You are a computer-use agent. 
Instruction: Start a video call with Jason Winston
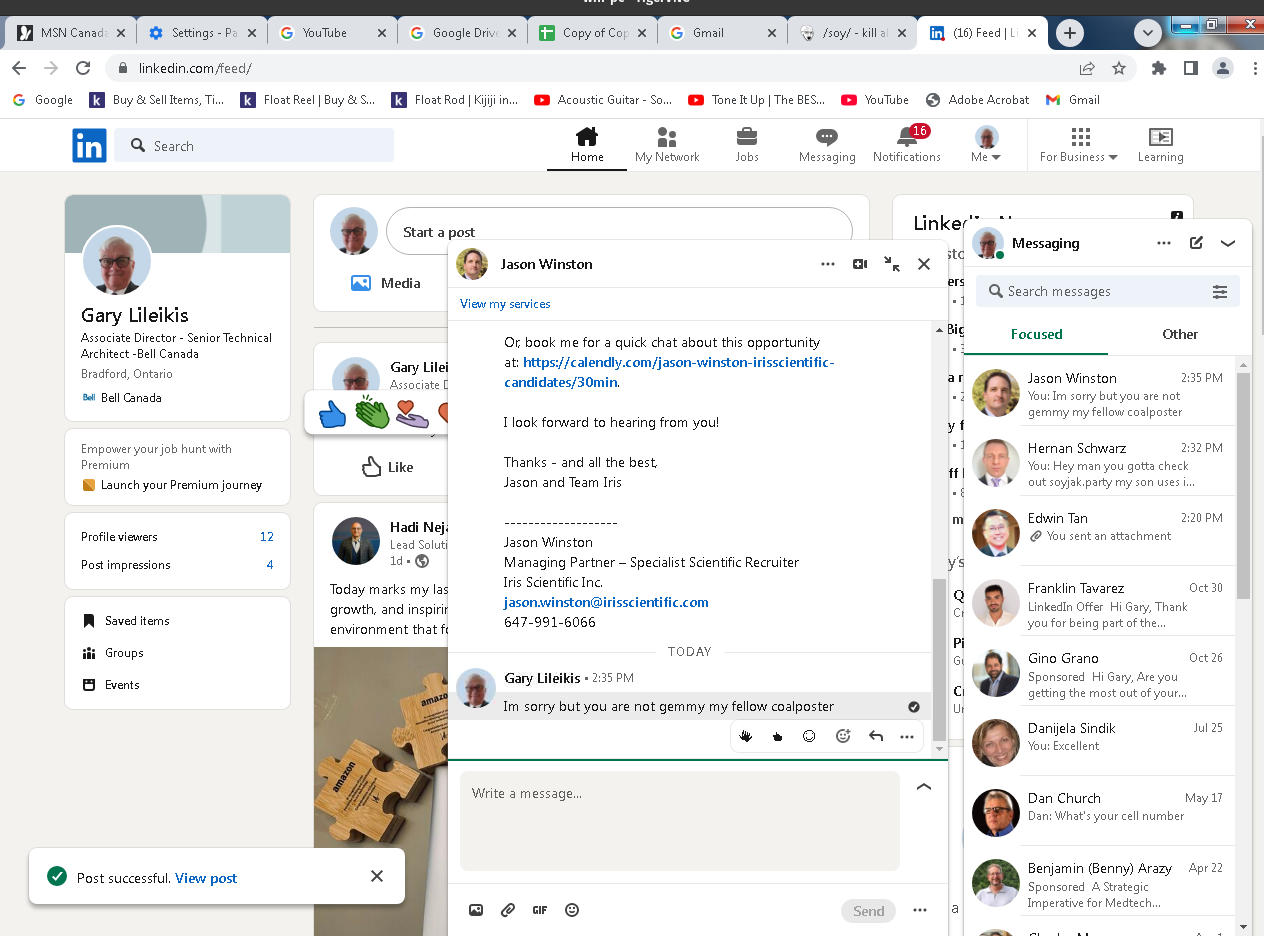click(860, 264)
